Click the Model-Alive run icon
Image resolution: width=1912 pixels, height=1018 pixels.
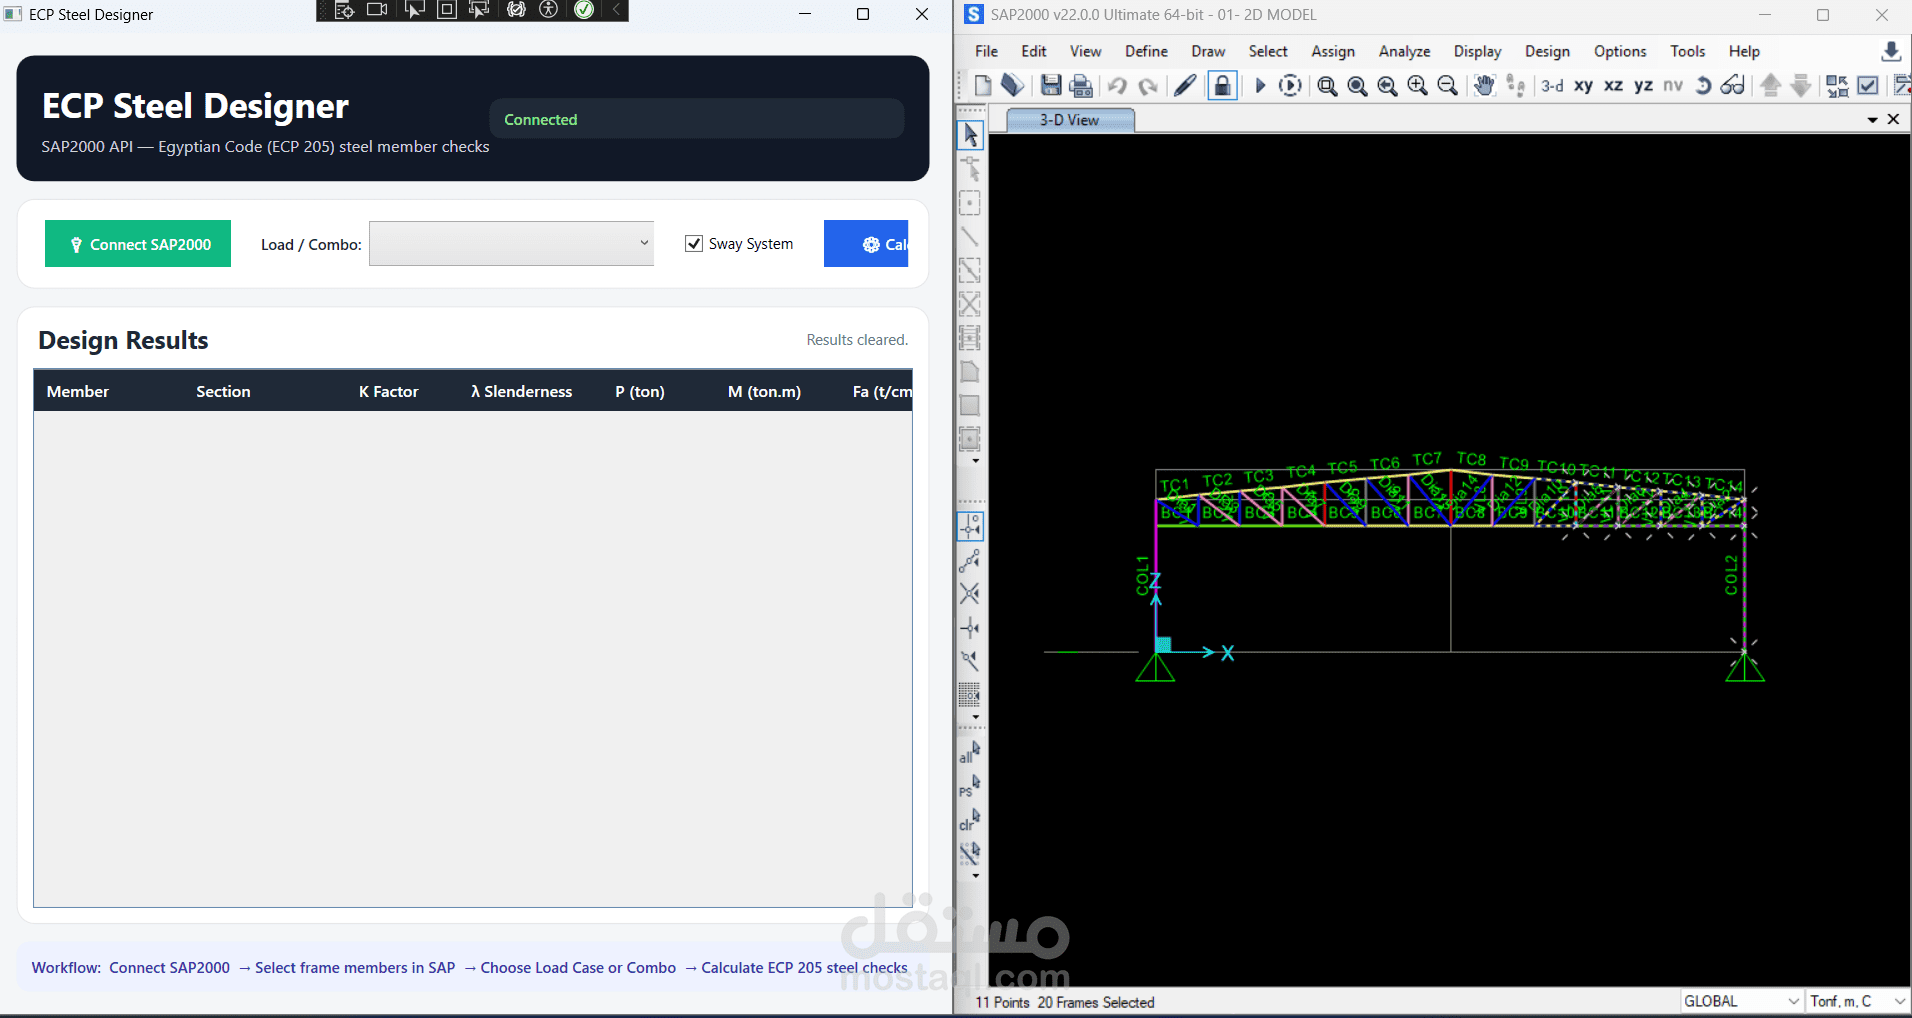pyautogui.click(x=1291, y=86)
